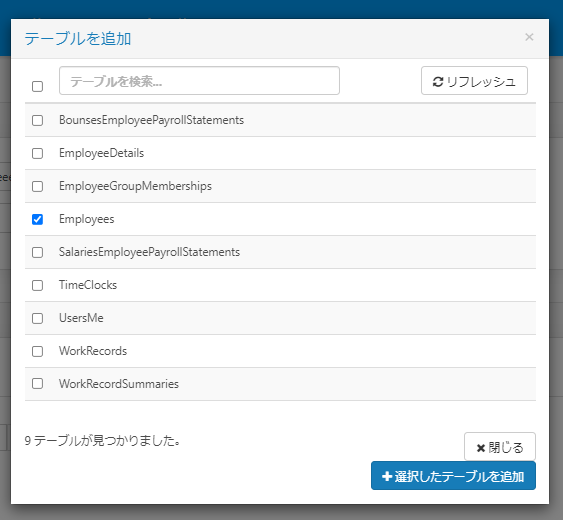Check the SalariesEmployeePayrollStatements checkbox
563x520 pixels.
pos(37,252)
